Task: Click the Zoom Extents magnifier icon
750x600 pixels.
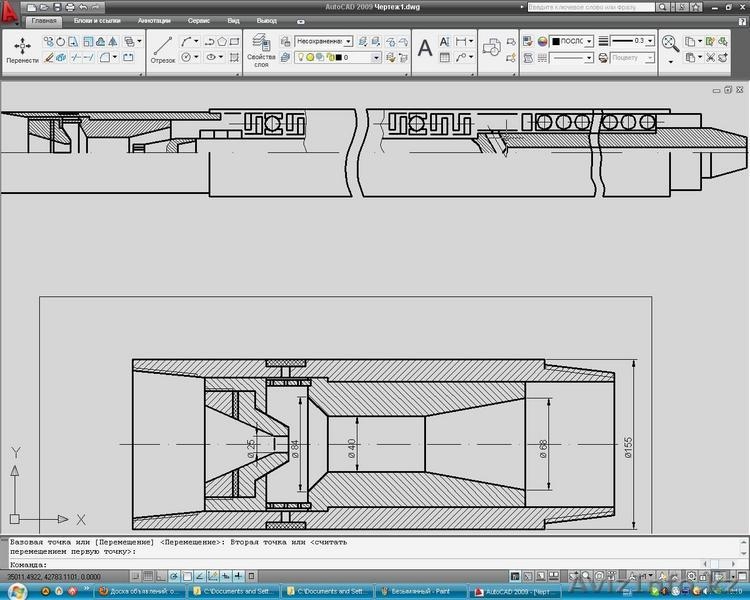Action: pos(670,44)
